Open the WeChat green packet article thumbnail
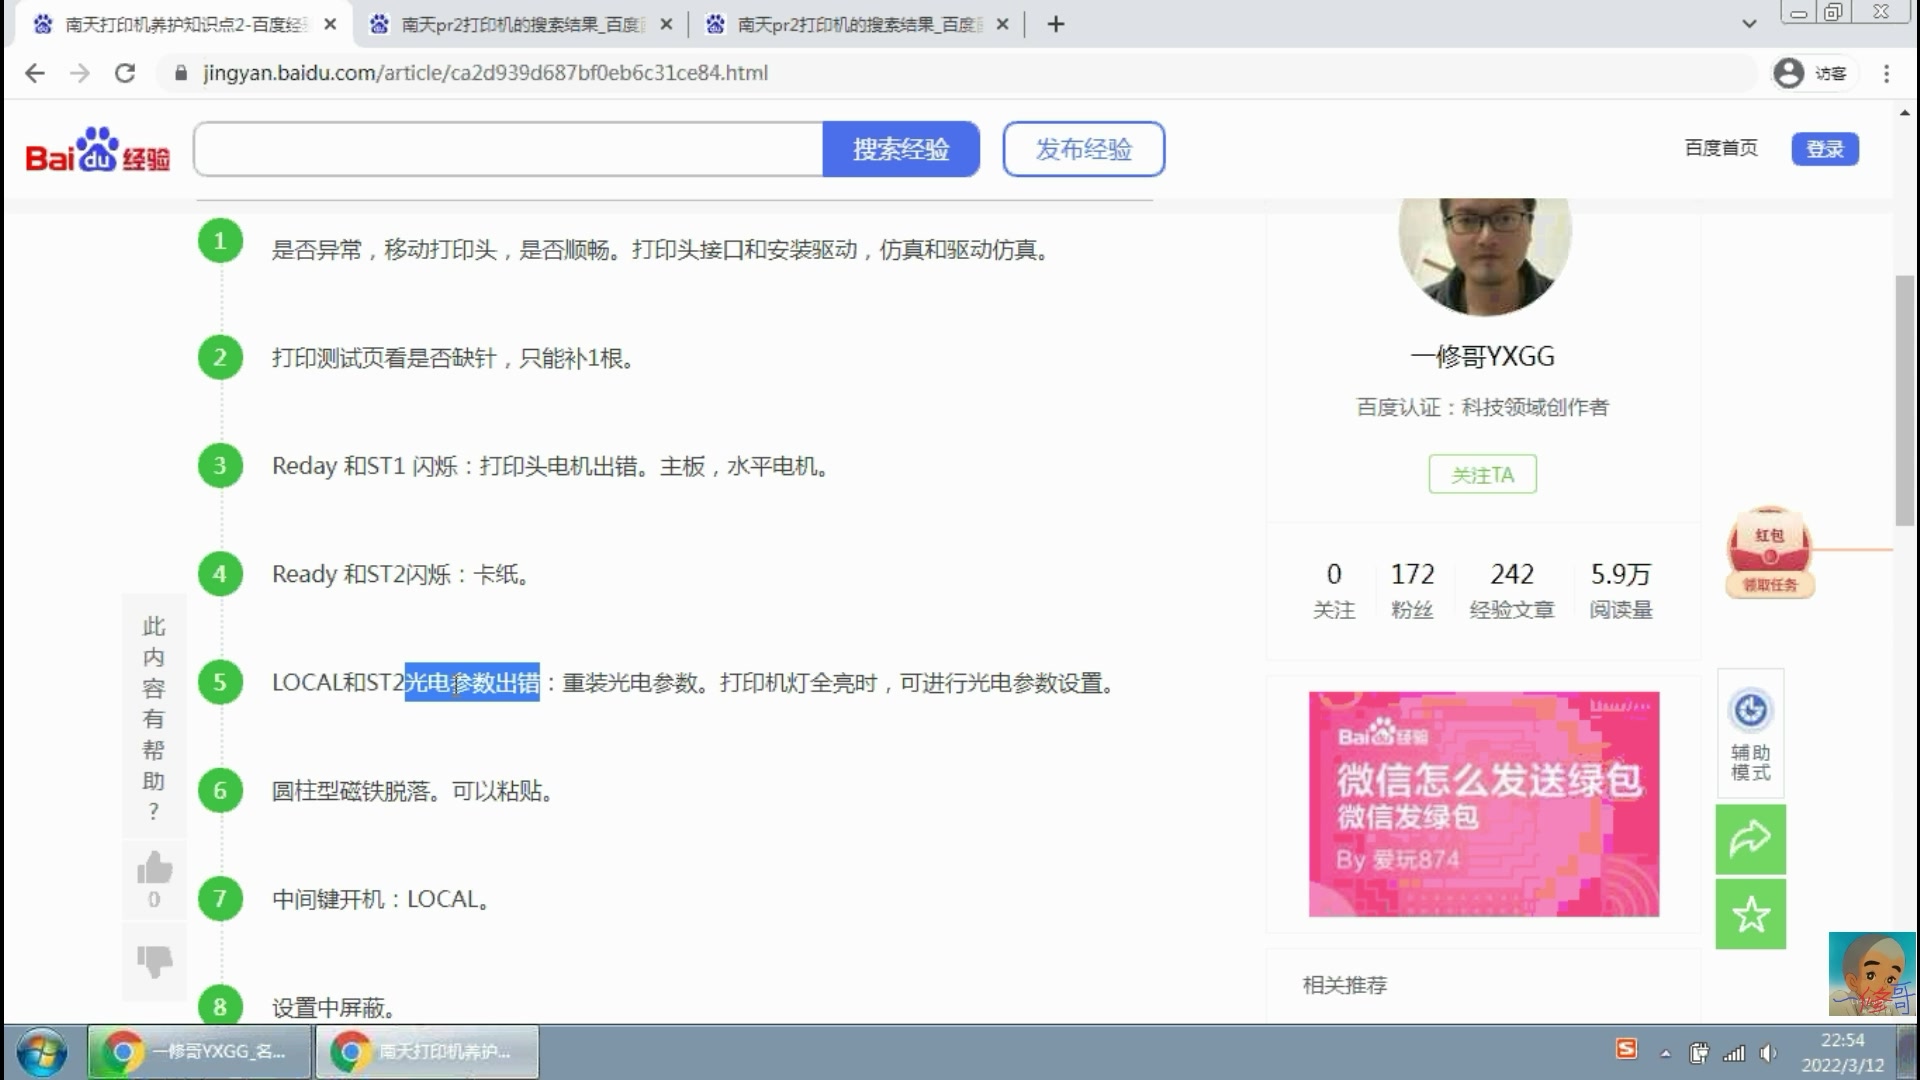1920x1080 pixels. point(1482,803)
